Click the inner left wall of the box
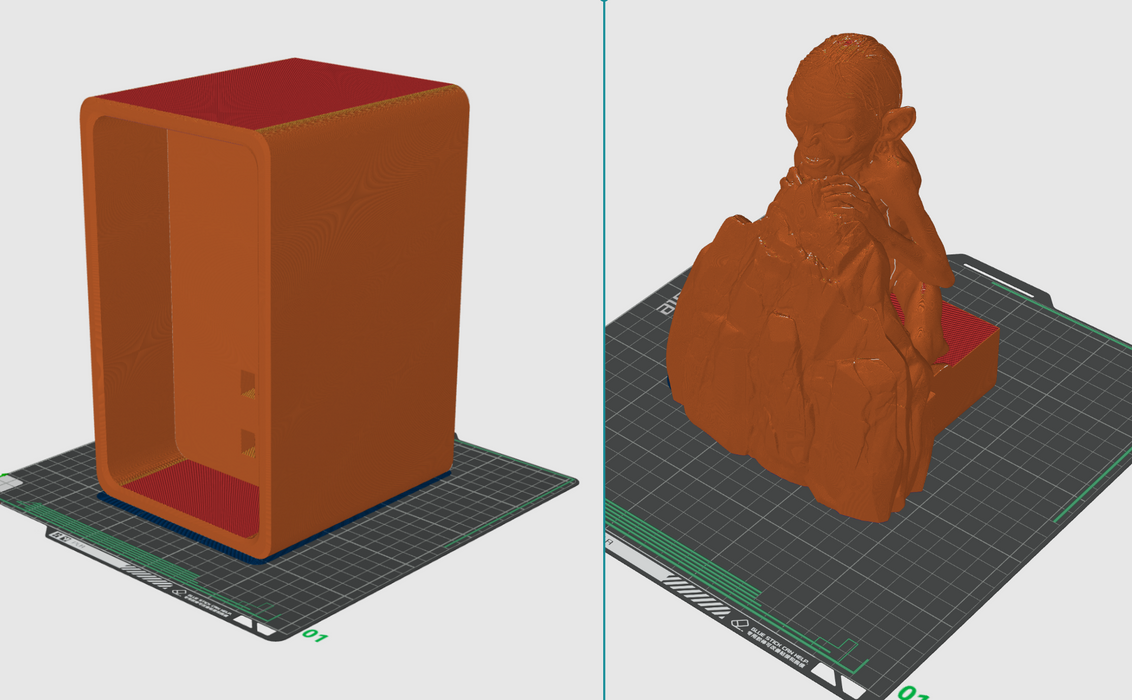This screenshot has height=700, width=1132. click(x=130, y=300)
